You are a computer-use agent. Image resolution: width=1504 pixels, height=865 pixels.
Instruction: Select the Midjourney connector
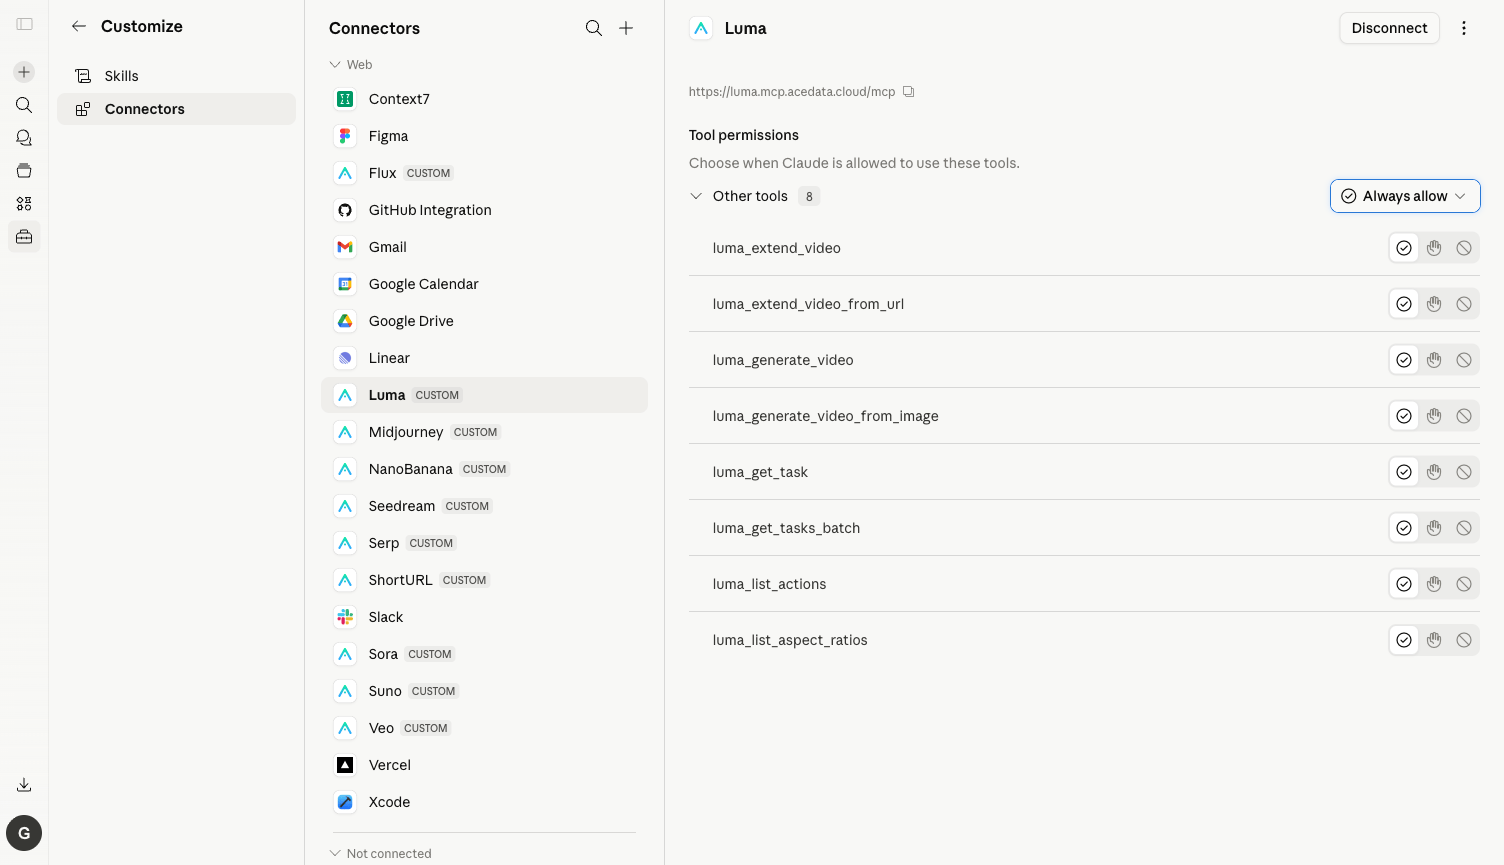click(x=484, y=432)
